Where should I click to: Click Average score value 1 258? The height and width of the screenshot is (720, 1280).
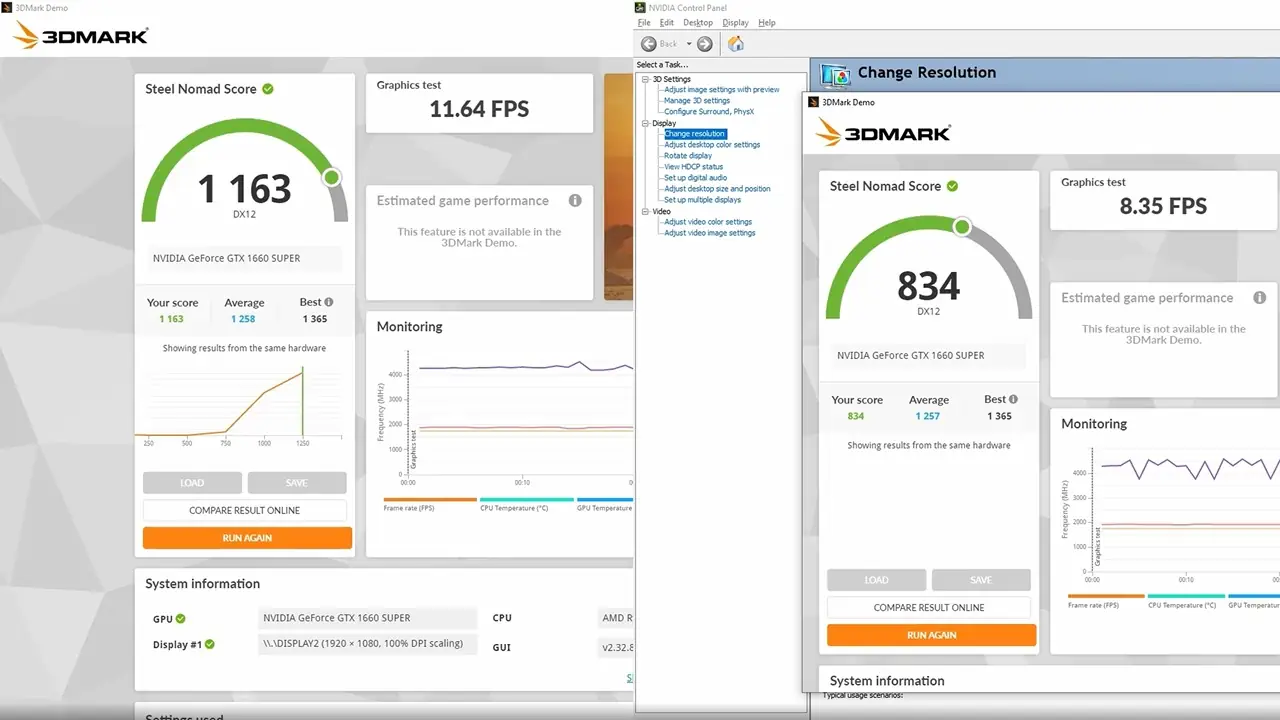click(x=243, y=319)
